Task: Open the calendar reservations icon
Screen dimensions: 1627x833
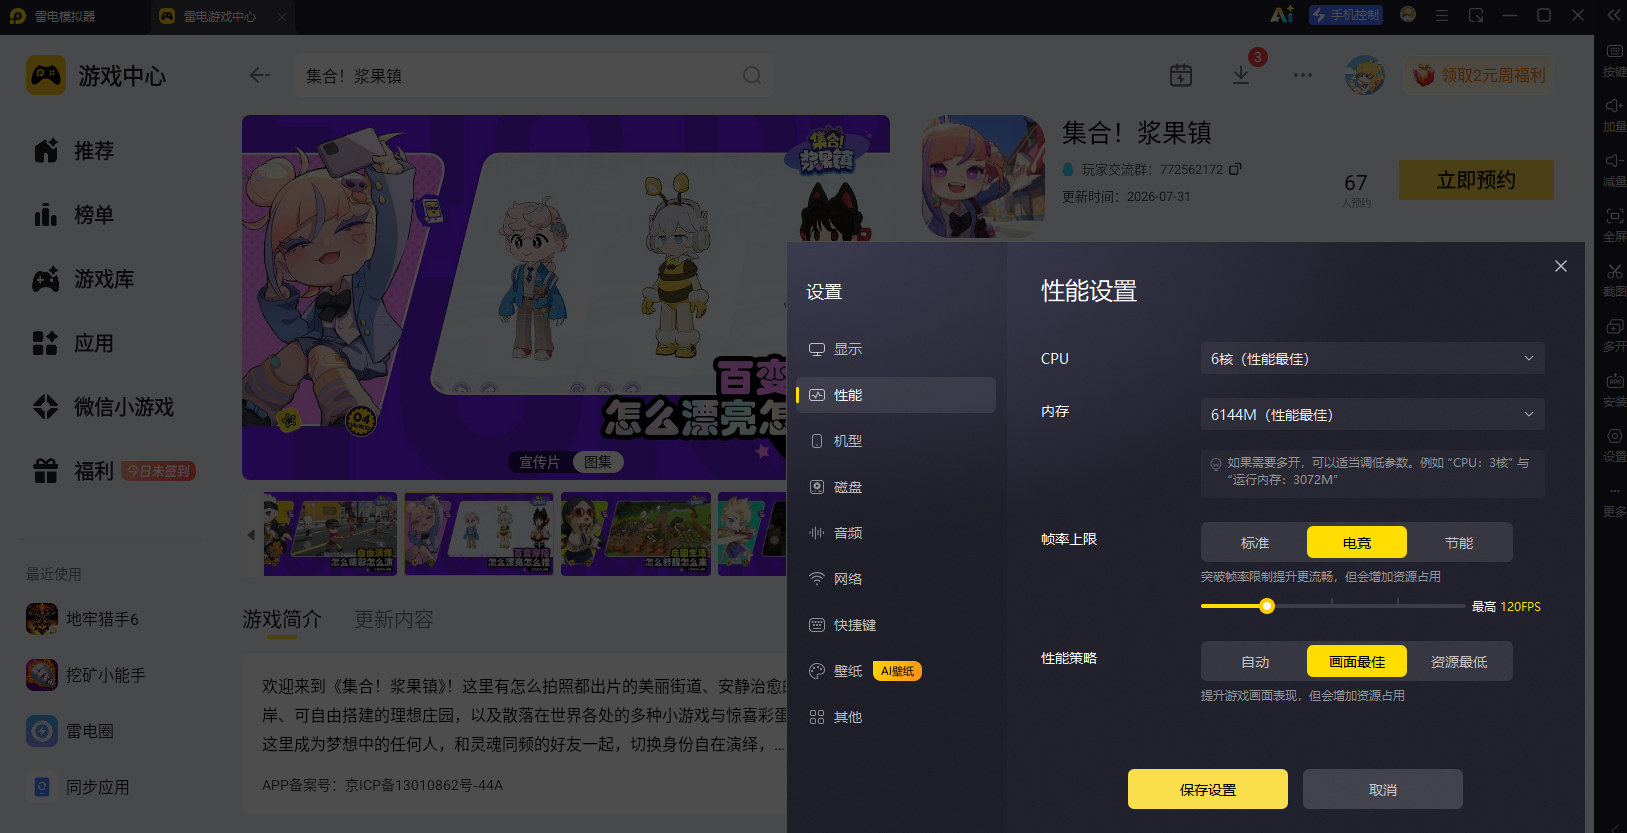Action: point(1181,75)
